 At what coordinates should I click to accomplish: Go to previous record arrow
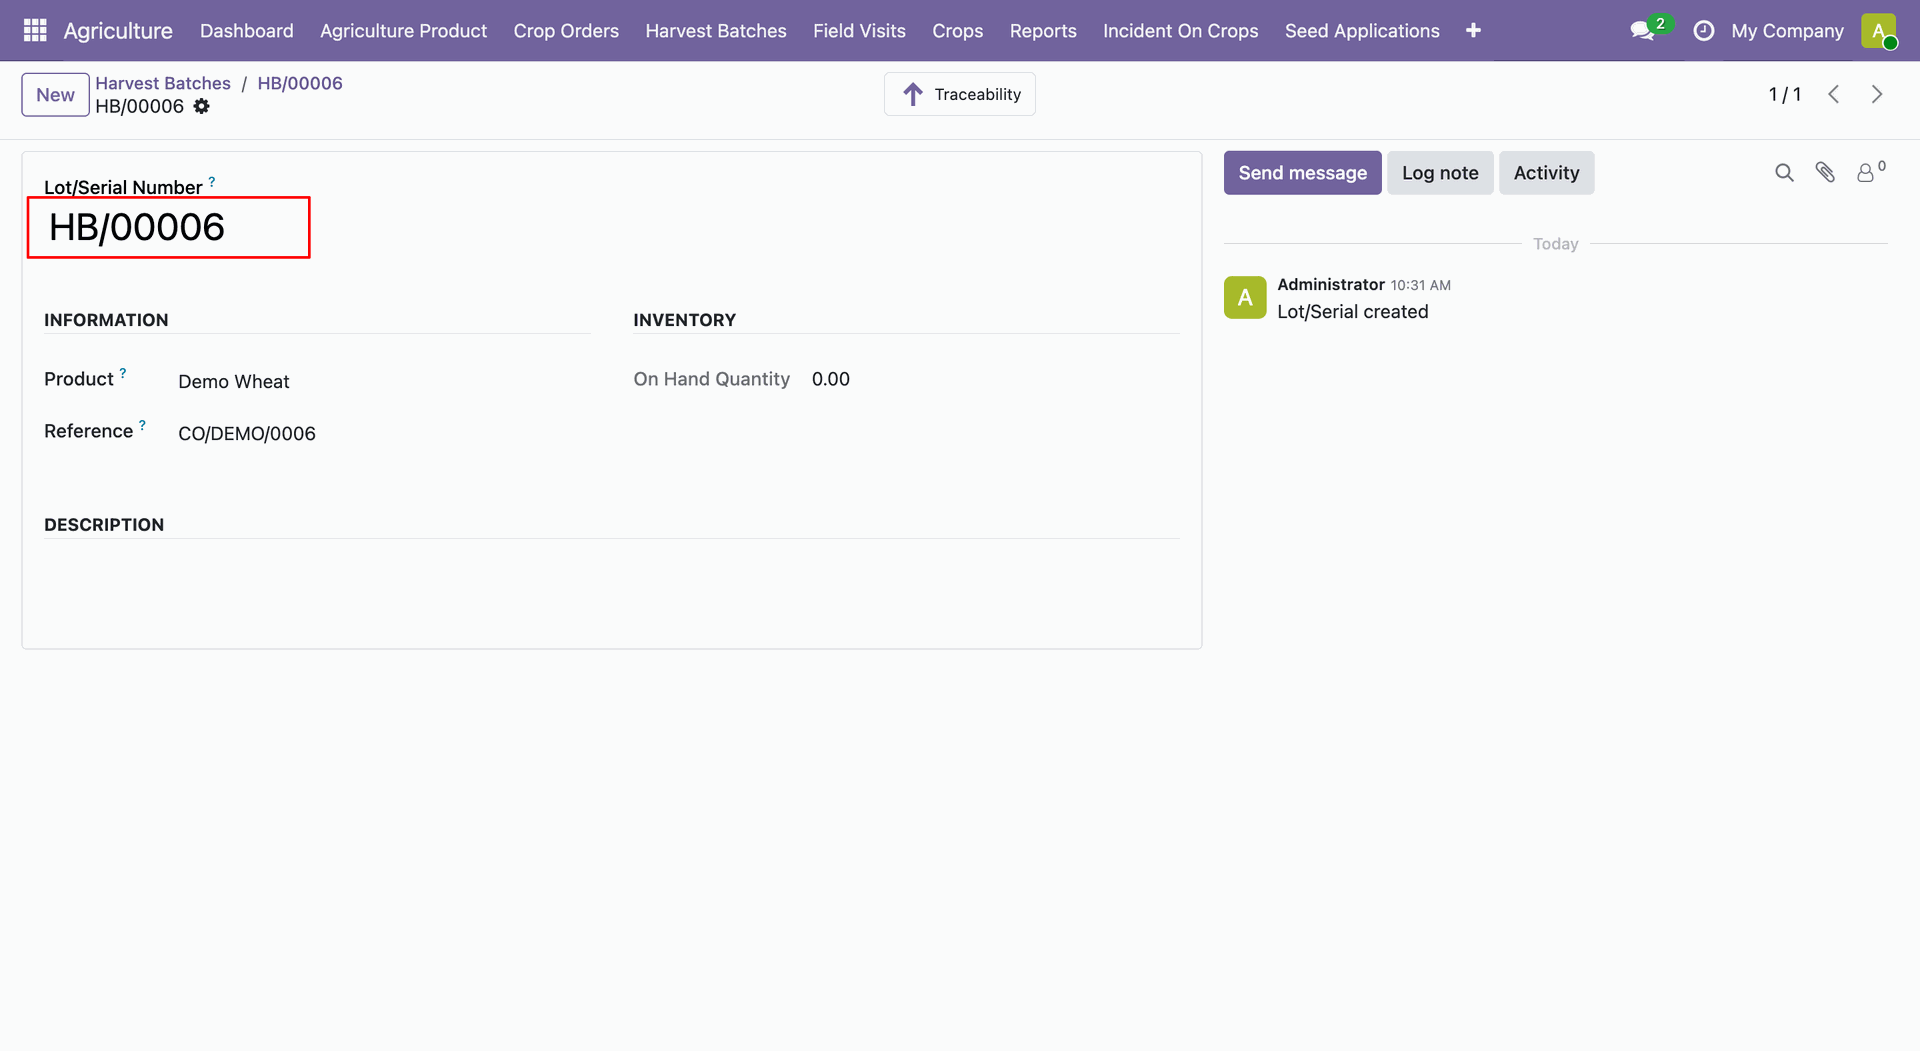click(1834, 94)
